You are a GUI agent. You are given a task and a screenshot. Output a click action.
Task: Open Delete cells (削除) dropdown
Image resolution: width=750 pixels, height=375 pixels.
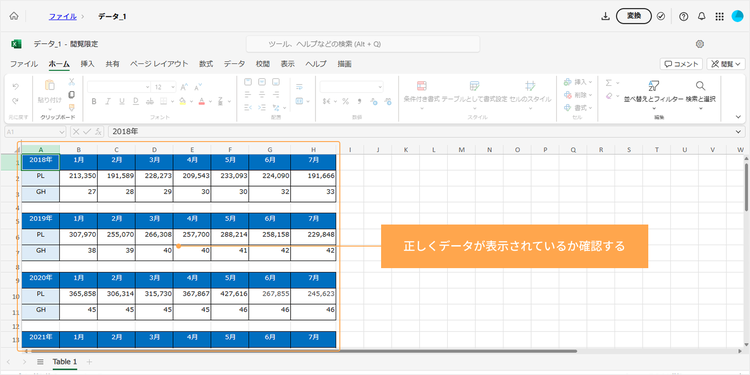point(578,95)
